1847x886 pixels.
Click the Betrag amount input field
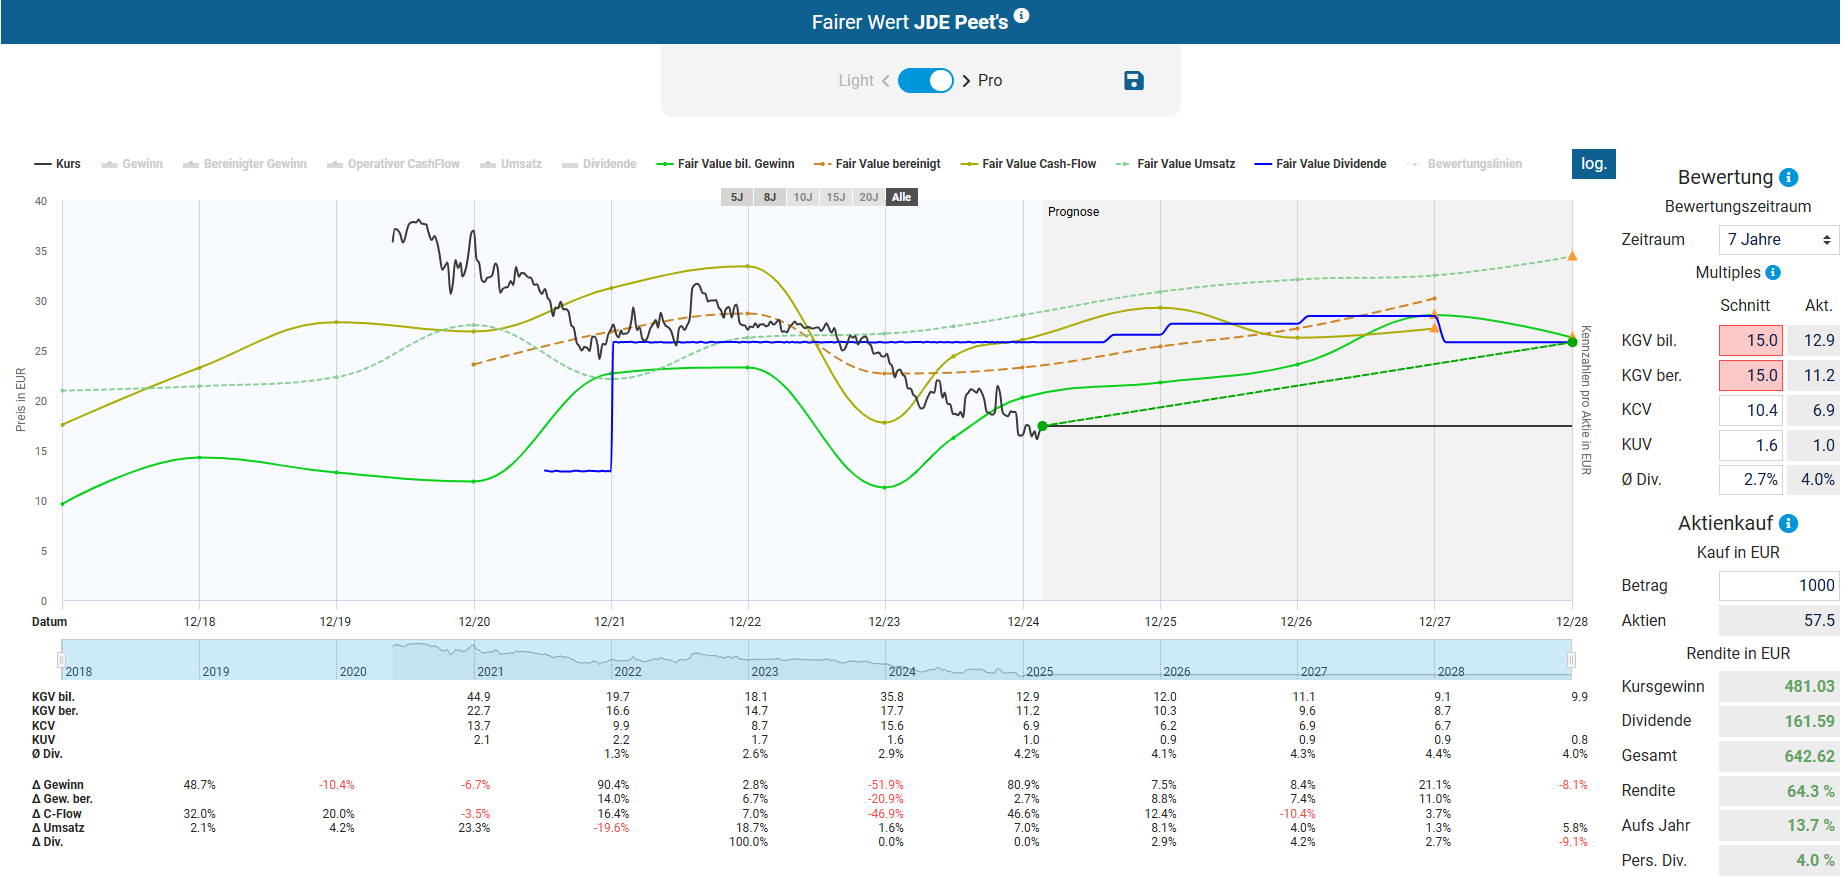[1778, 586]
